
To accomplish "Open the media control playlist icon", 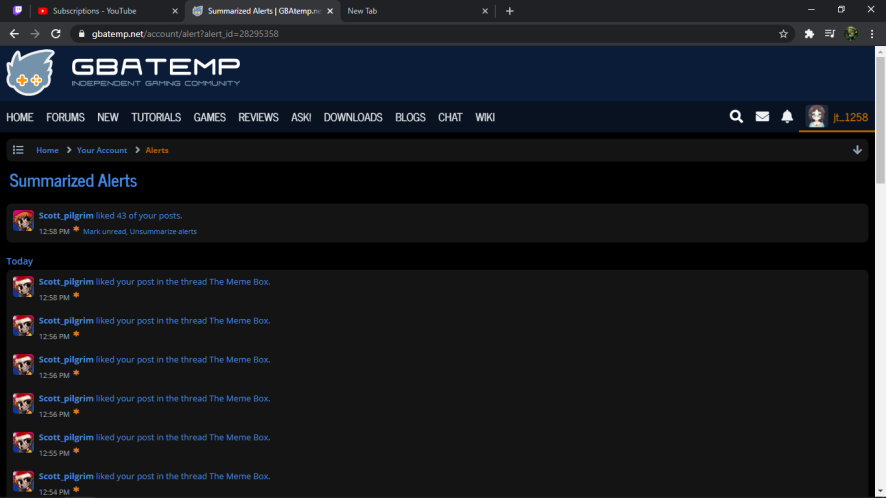I will [829, 34].
